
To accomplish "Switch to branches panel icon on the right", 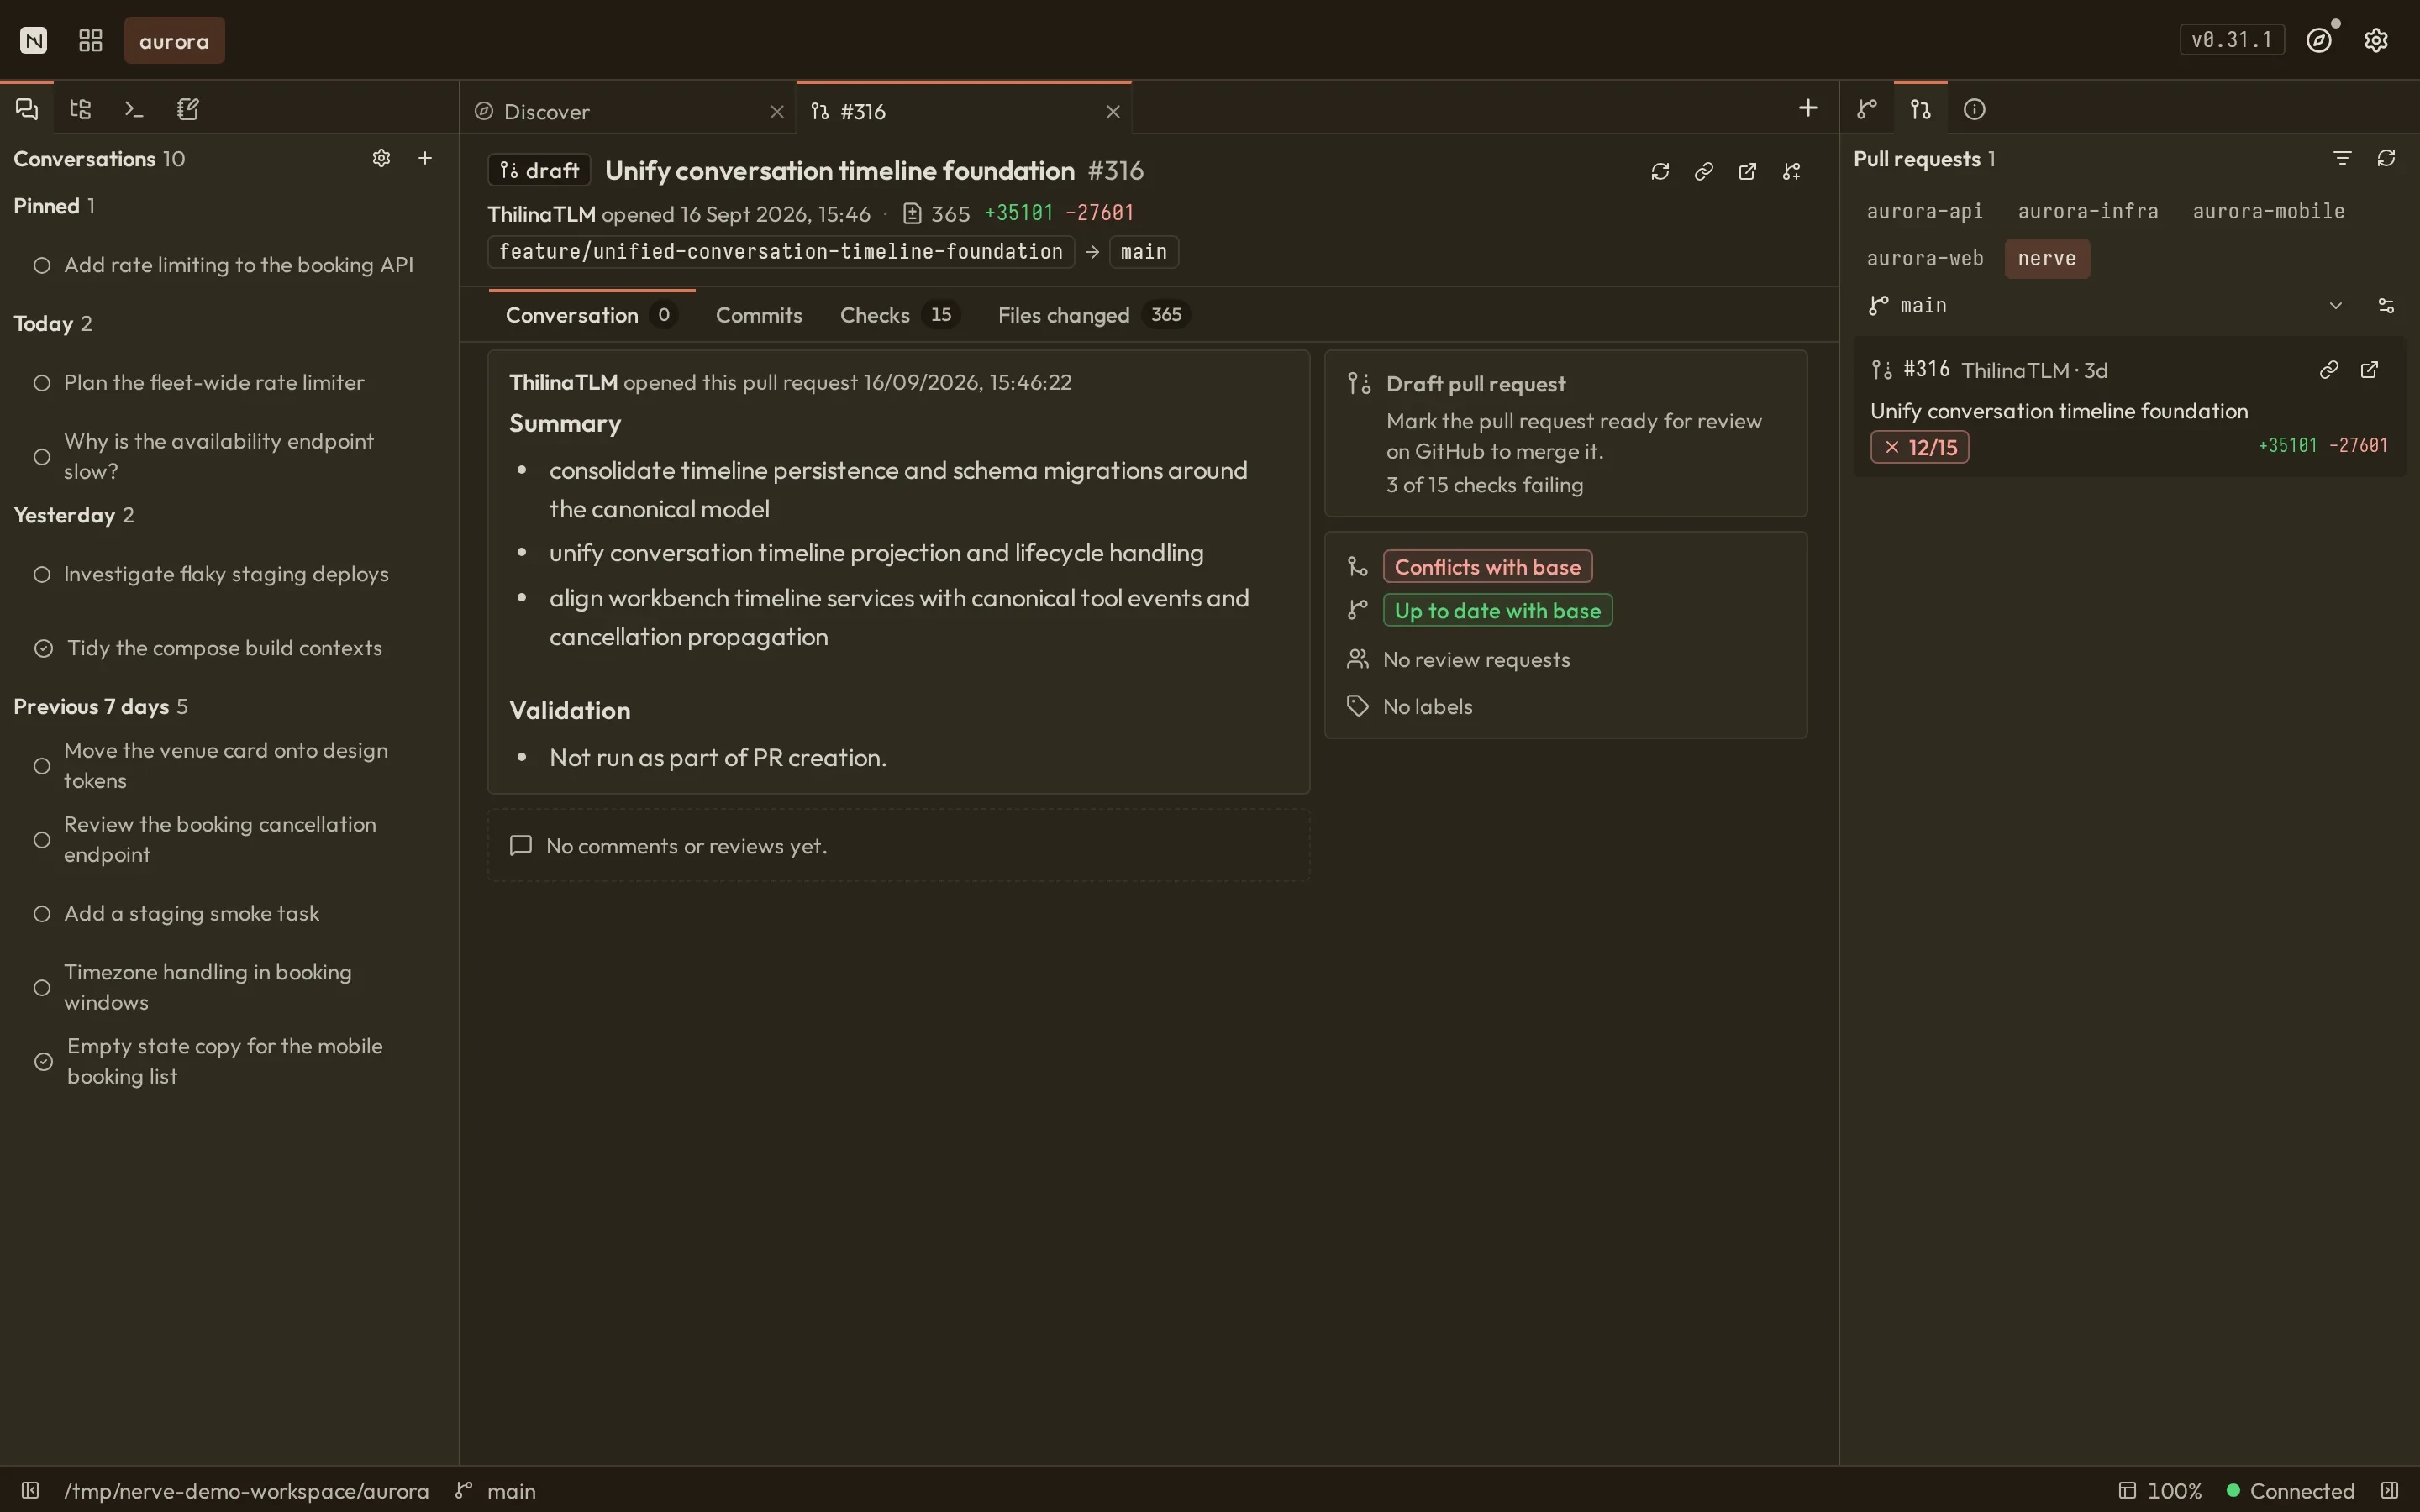I will coord(1867,109).
